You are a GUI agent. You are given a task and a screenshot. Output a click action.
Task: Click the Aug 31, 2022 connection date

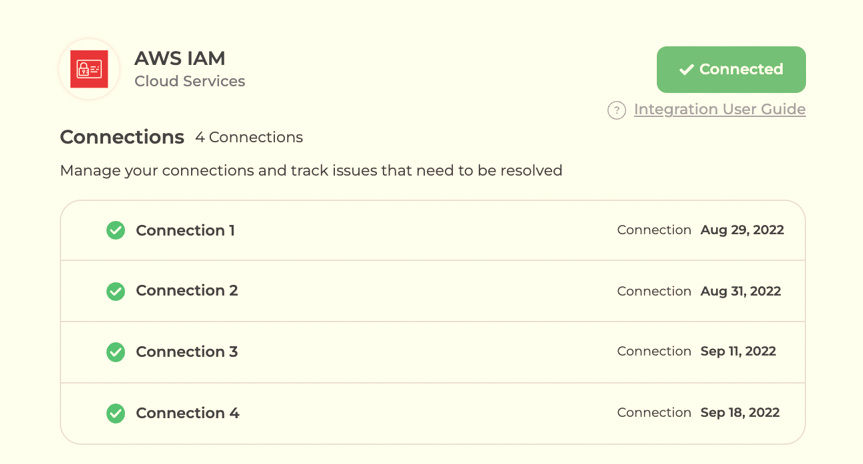(740, 291)
